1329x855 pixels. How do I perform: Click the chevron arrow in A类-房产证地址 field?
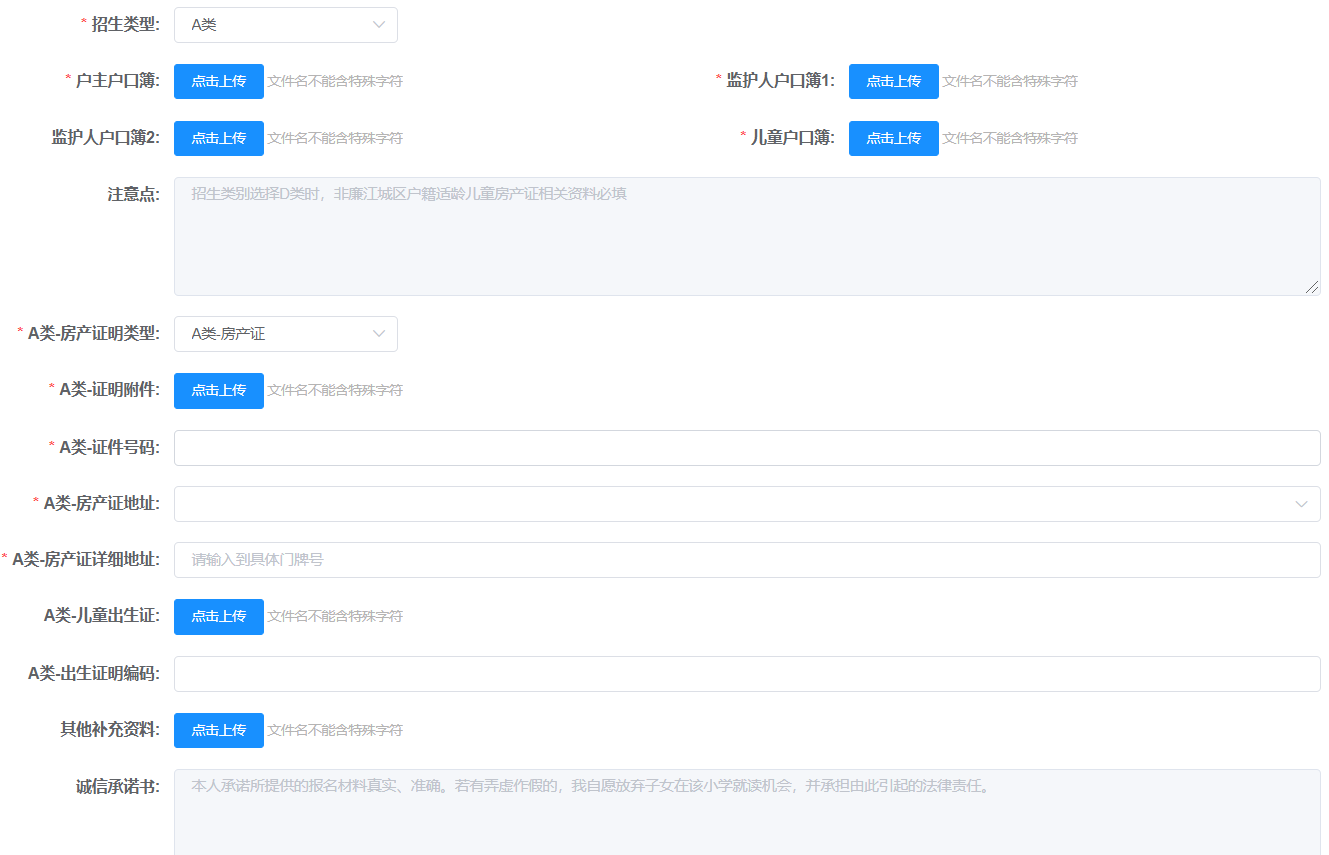point(1301,504)
